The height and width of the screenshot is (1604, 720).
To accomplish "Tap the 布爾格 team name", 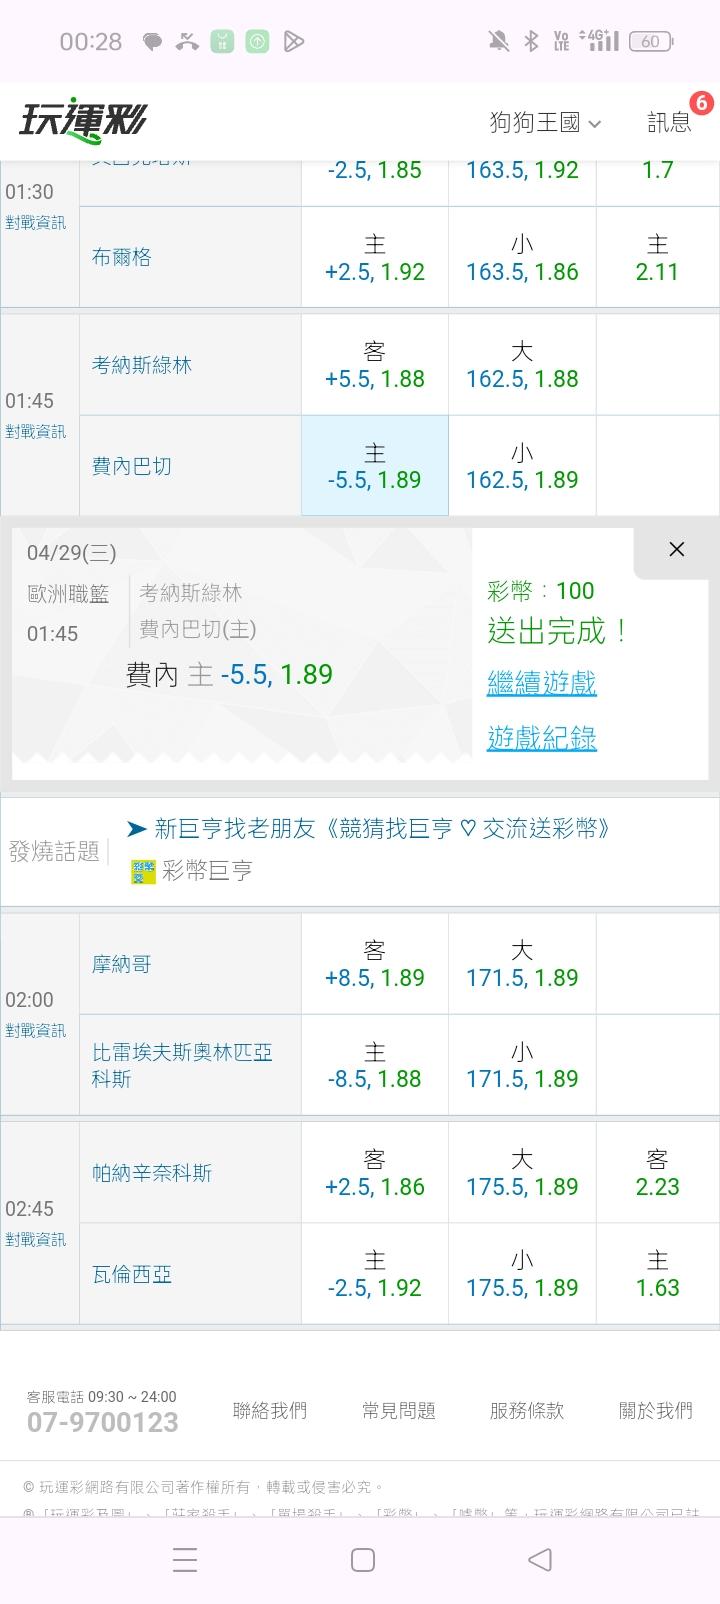I will [x=122, y=257].
